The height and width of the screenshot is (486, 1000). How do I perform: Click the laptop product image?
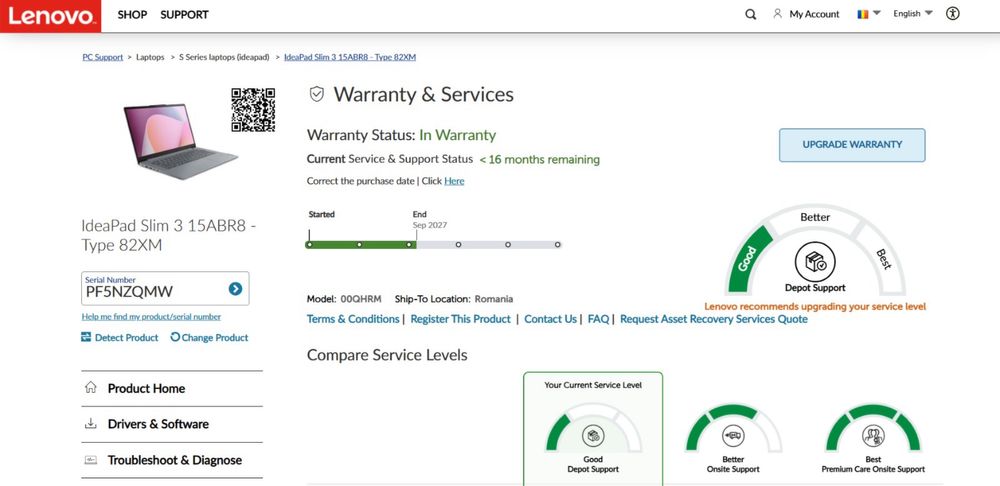[x=179, y=140]
